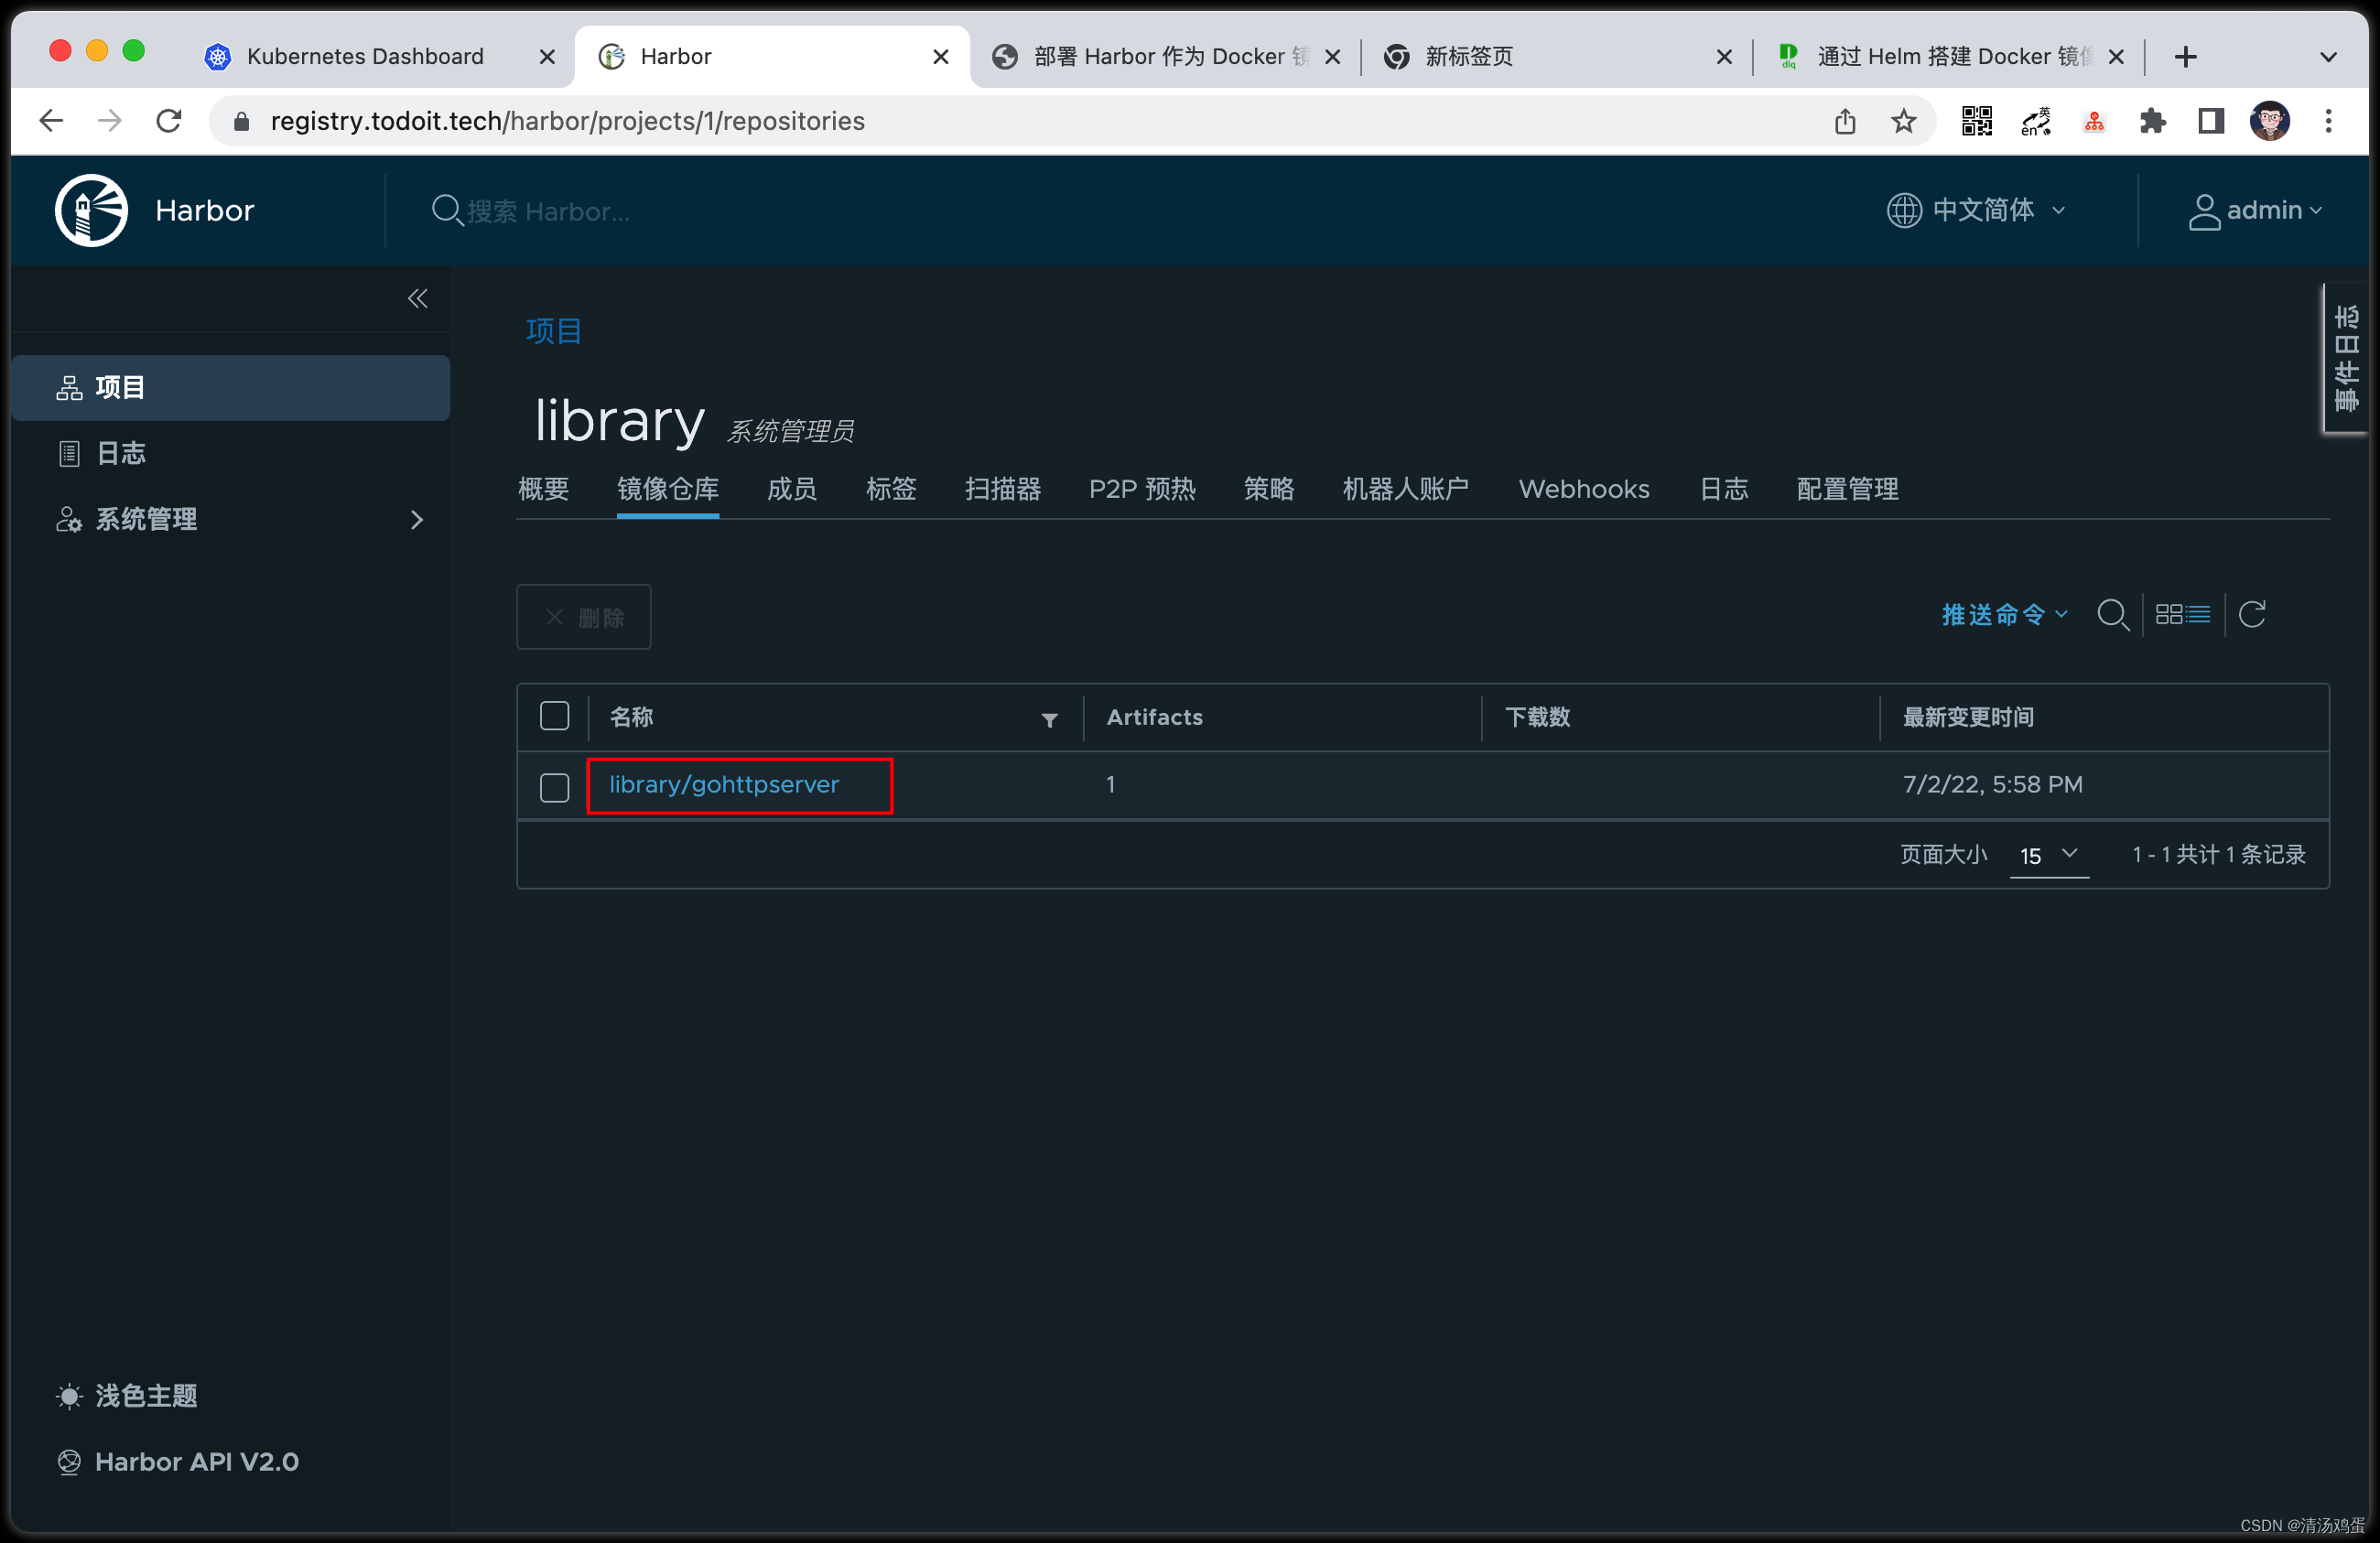The width and height of the screenshot is (2380, 1543).
Task: View site security lock info
Action: pyautogui.click(x=241, y=121)
